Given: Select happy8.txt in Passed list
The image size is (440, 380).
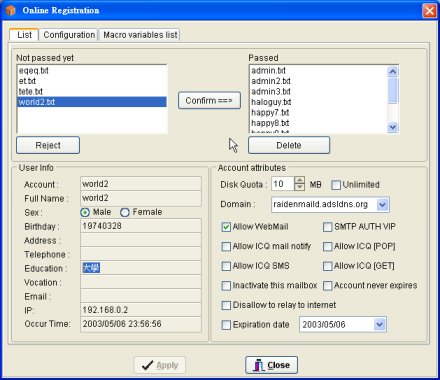Looking at the screenshot, I should pyautogui.click(x=318, y=123).
